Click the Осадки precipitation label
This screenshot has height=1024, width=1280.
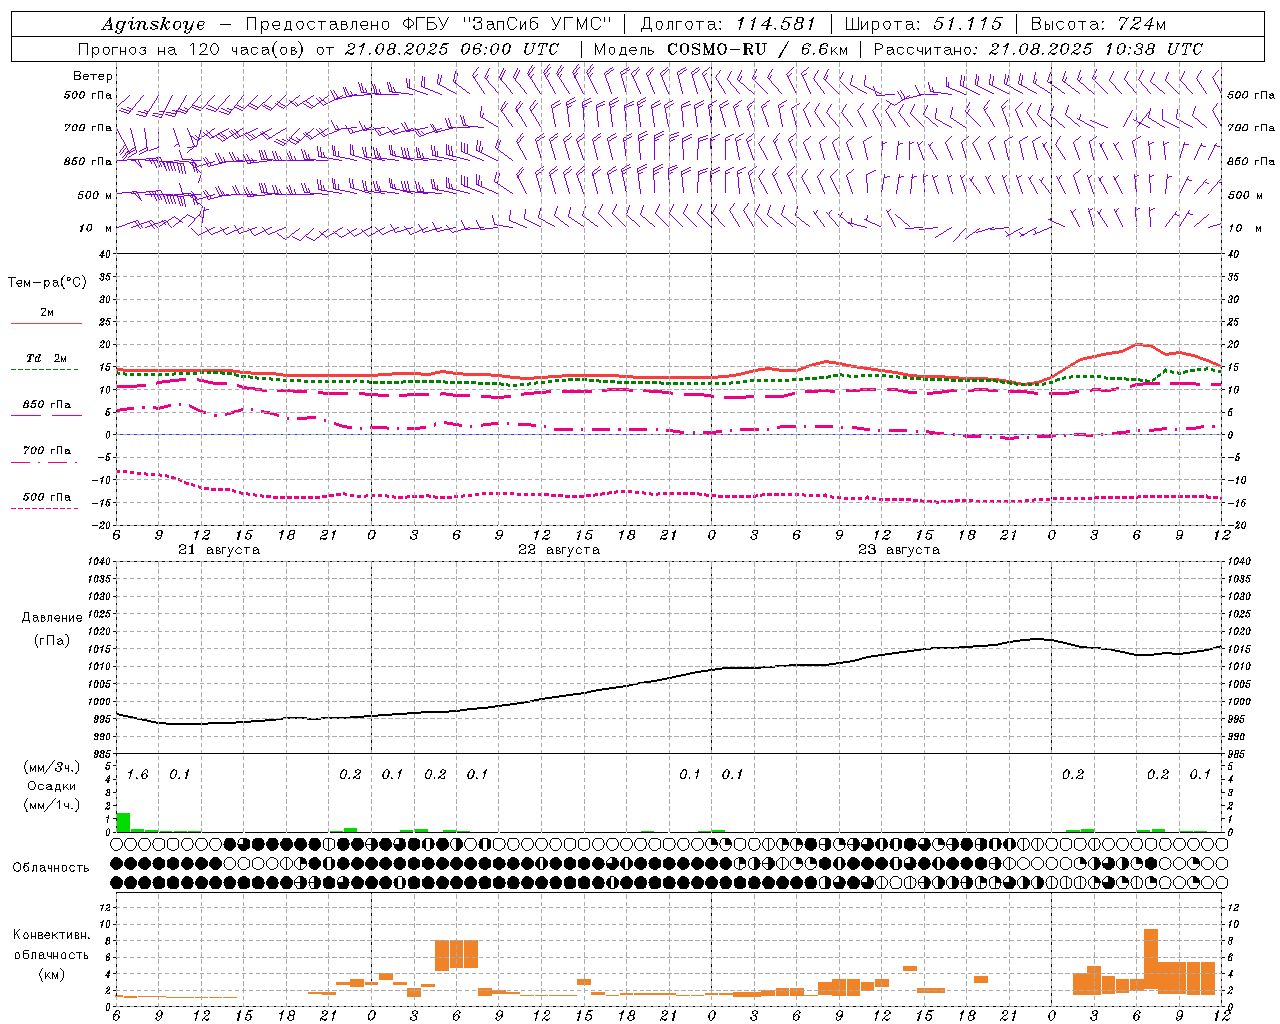(52, 786)
